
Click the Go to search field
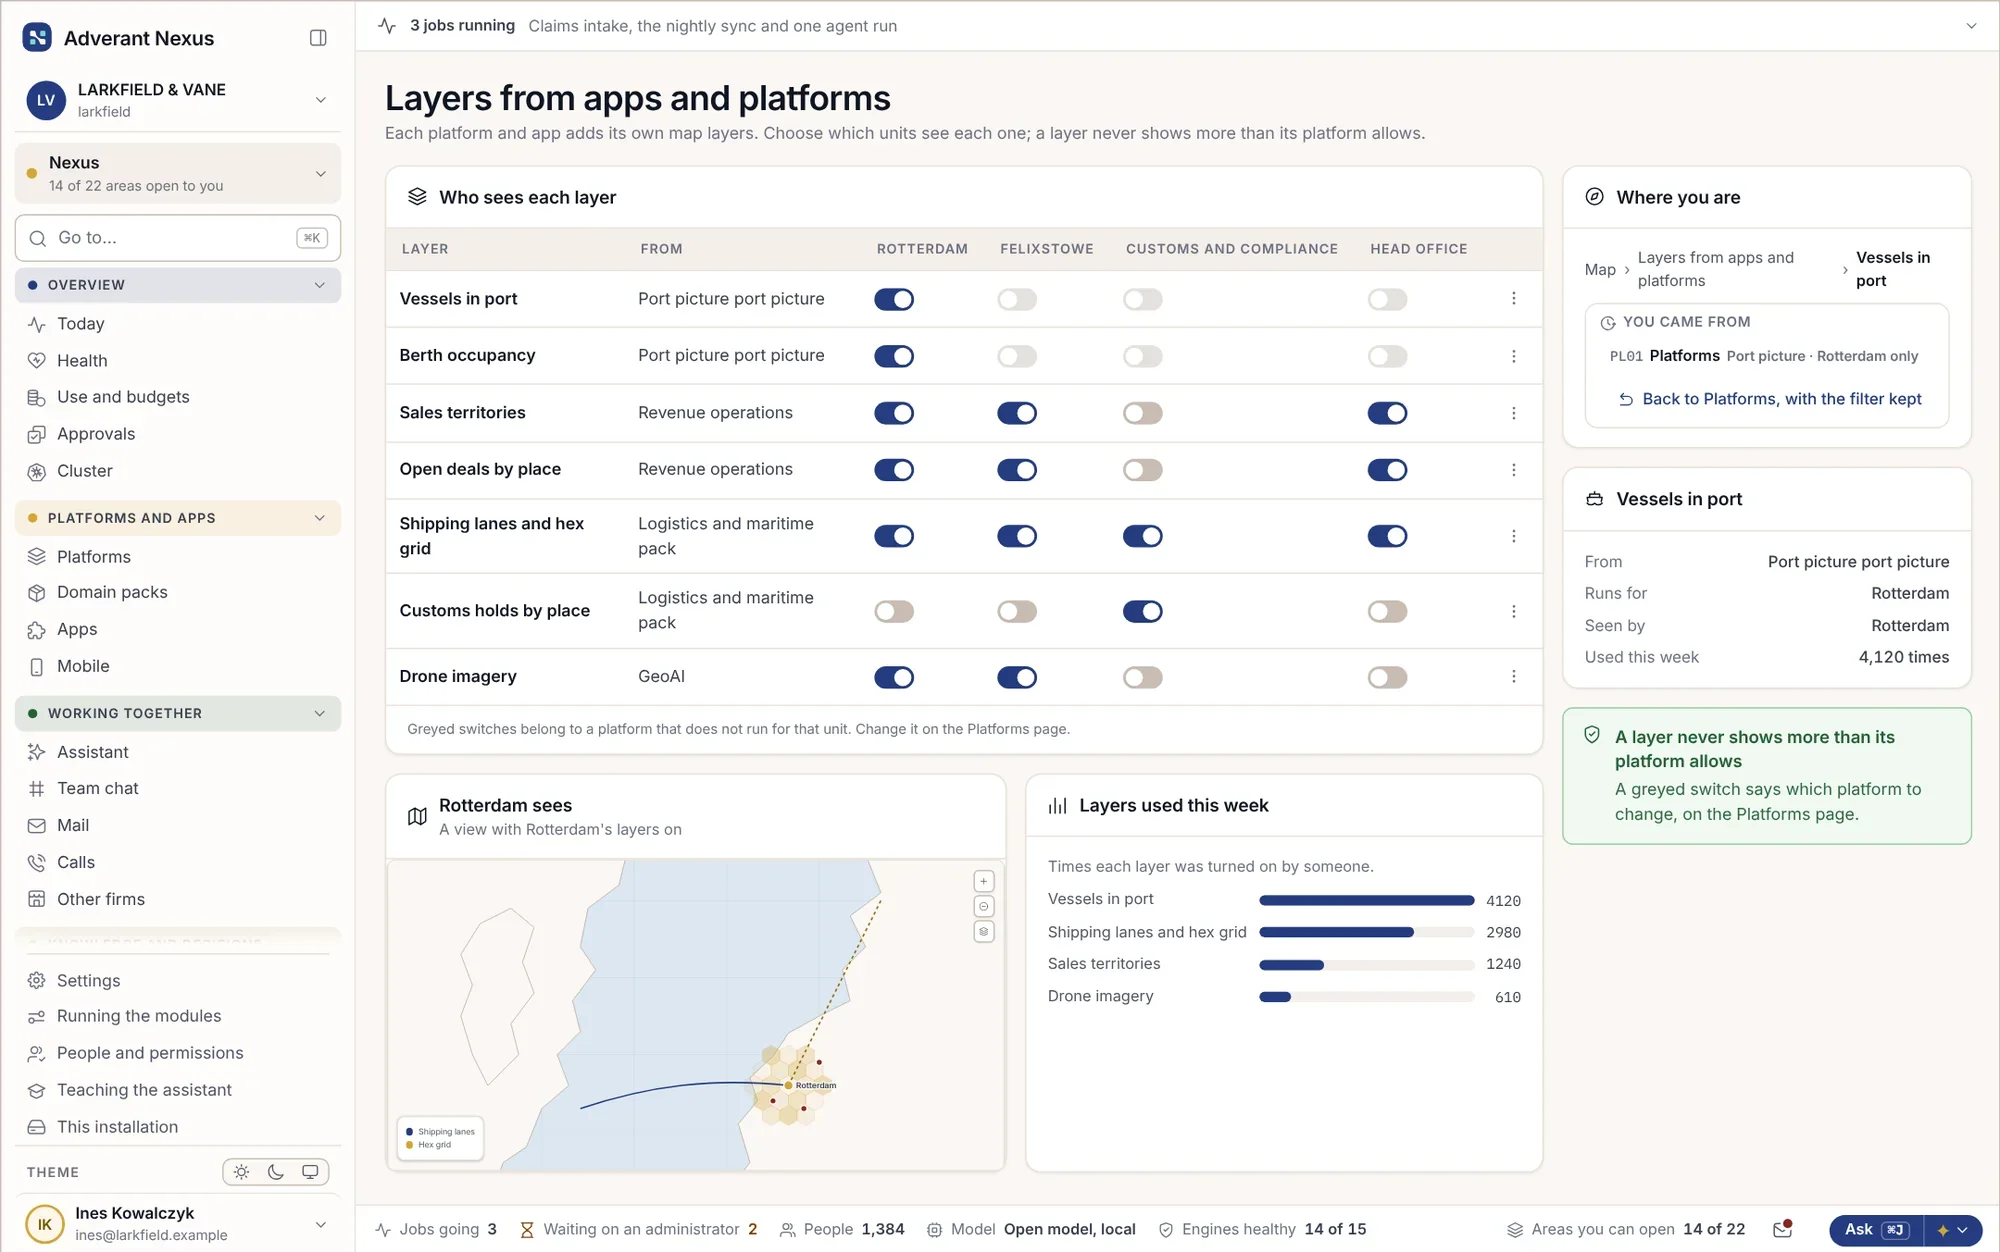pos(178,238)
